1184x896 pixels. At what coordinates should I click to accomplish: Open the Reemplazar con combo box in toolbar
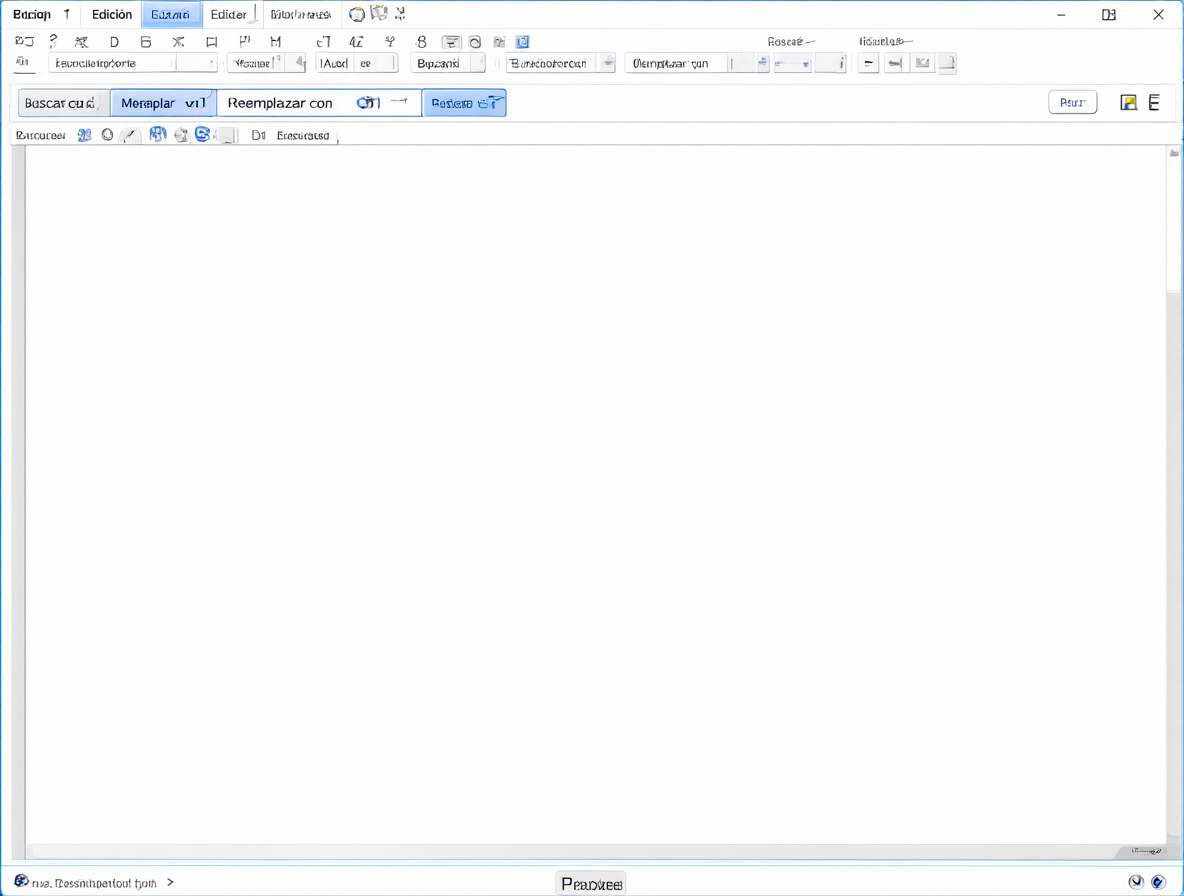(x=696, y=63)
